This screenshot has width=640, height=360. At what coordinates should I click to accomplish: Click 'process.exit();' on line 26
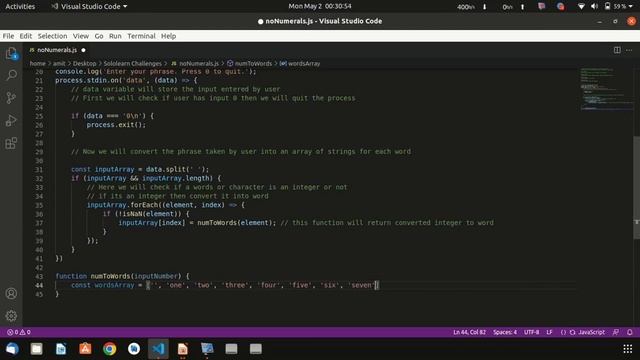[116, 125]
